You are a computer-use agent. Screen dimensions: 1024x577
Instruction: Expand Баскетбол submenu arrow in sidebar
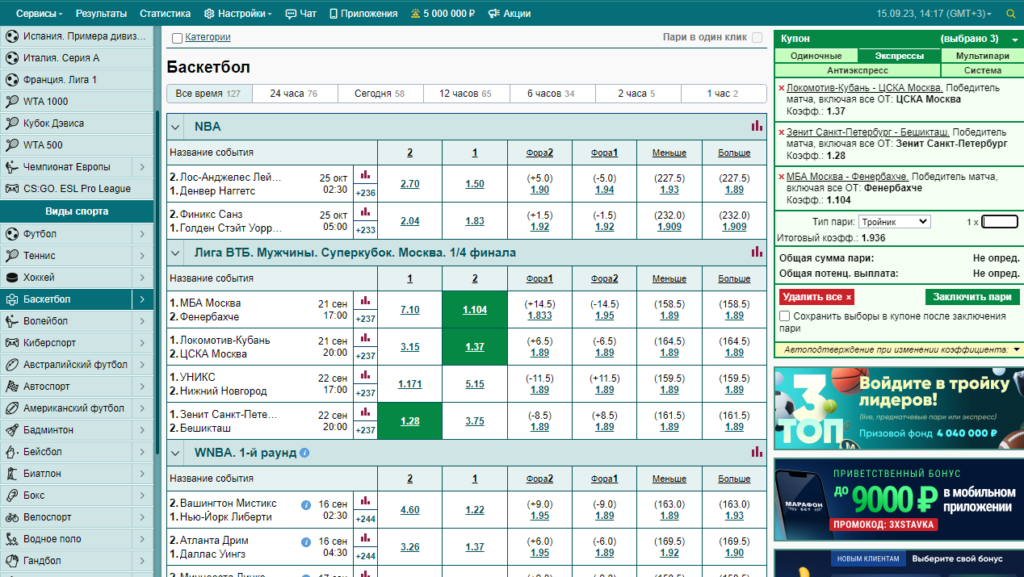[142, 300]
